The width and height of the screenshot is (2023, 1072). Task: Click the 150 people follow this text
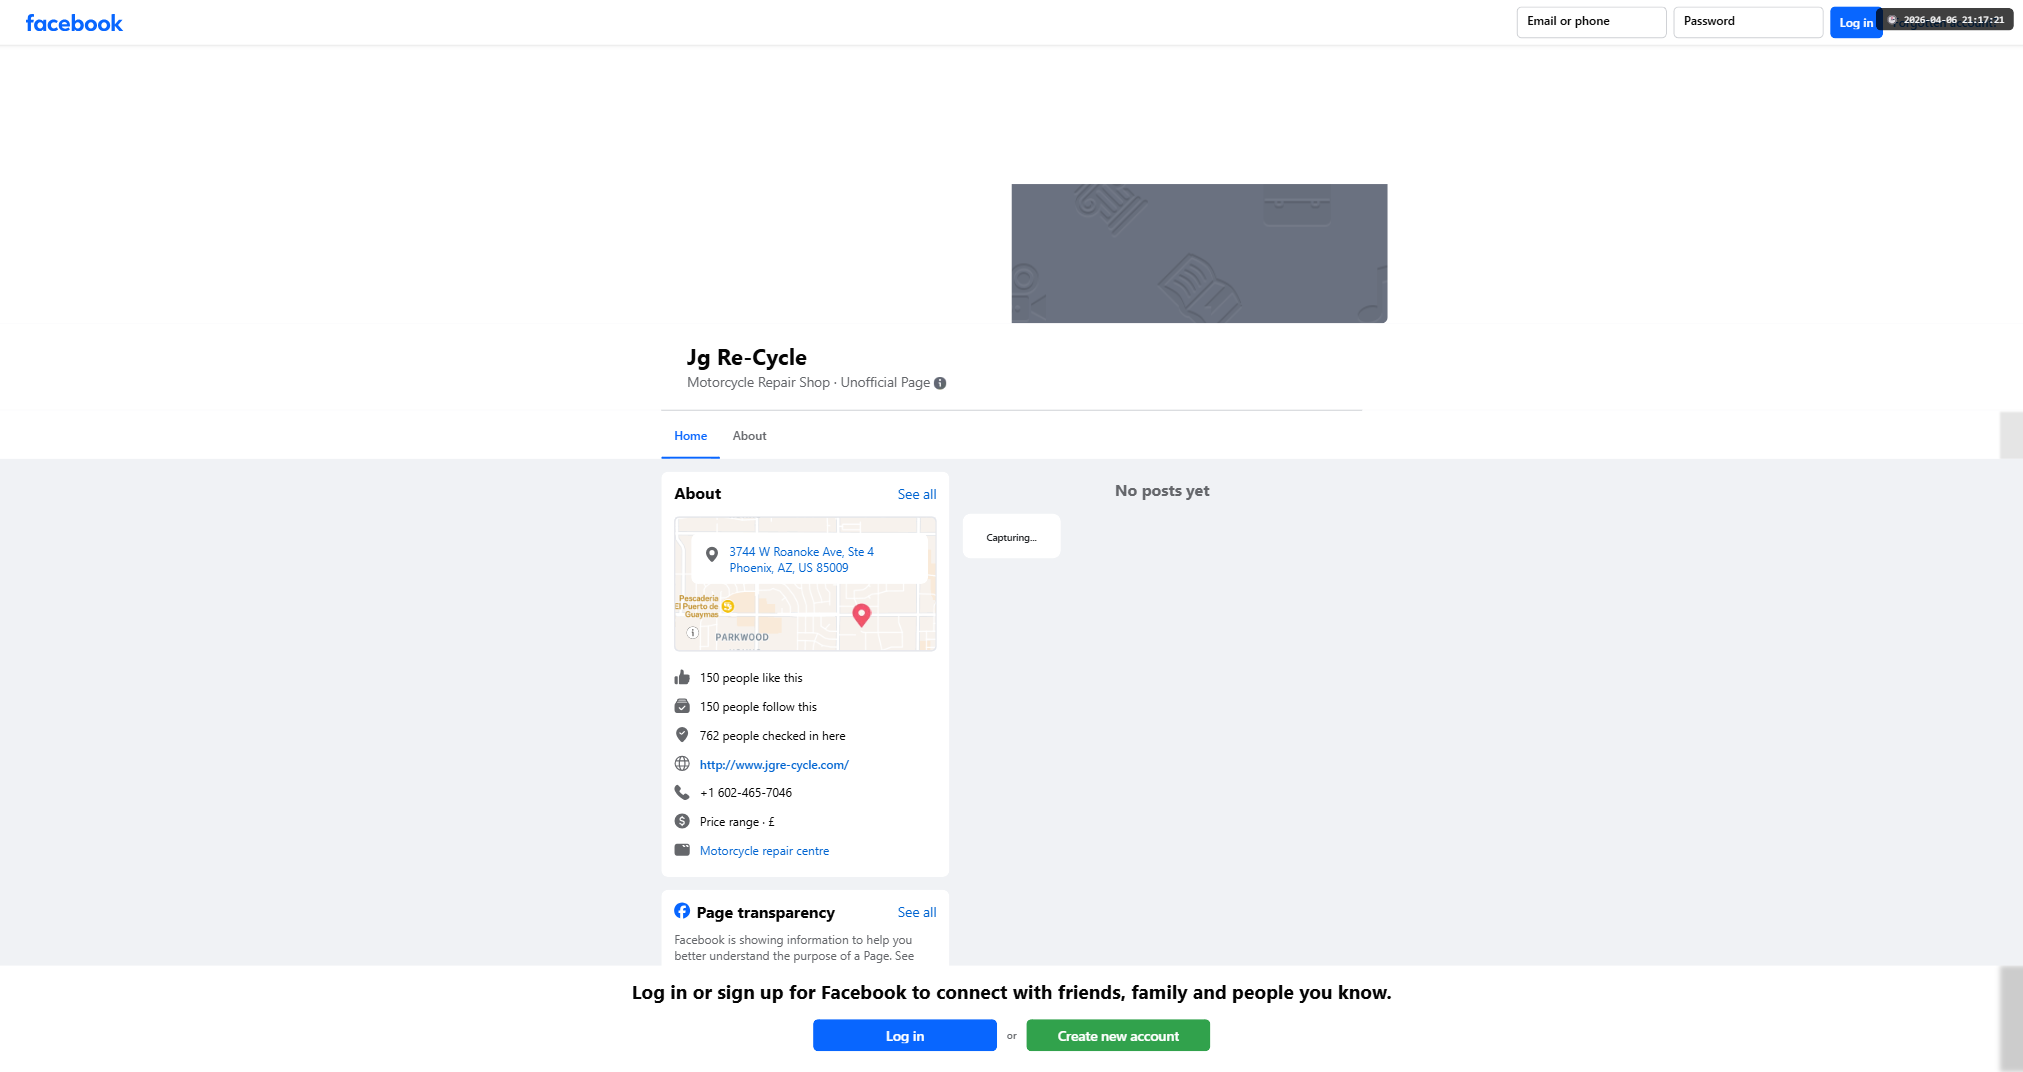(758, 707)
